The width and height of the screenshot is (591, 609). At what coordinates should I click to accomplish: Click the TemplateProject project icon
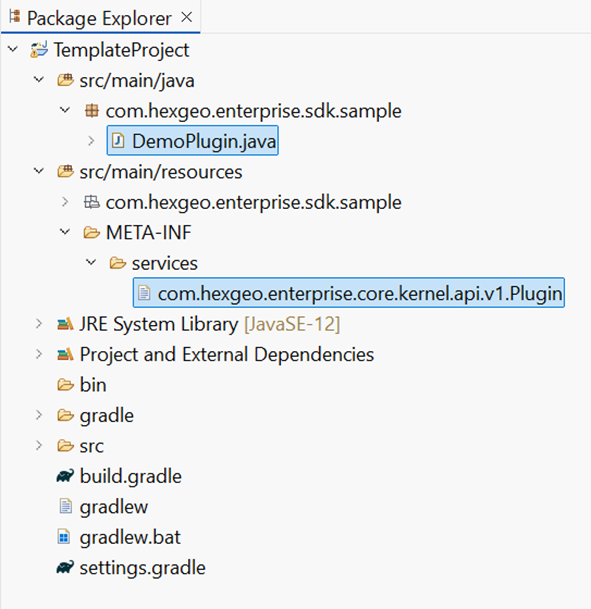(39, 50)
